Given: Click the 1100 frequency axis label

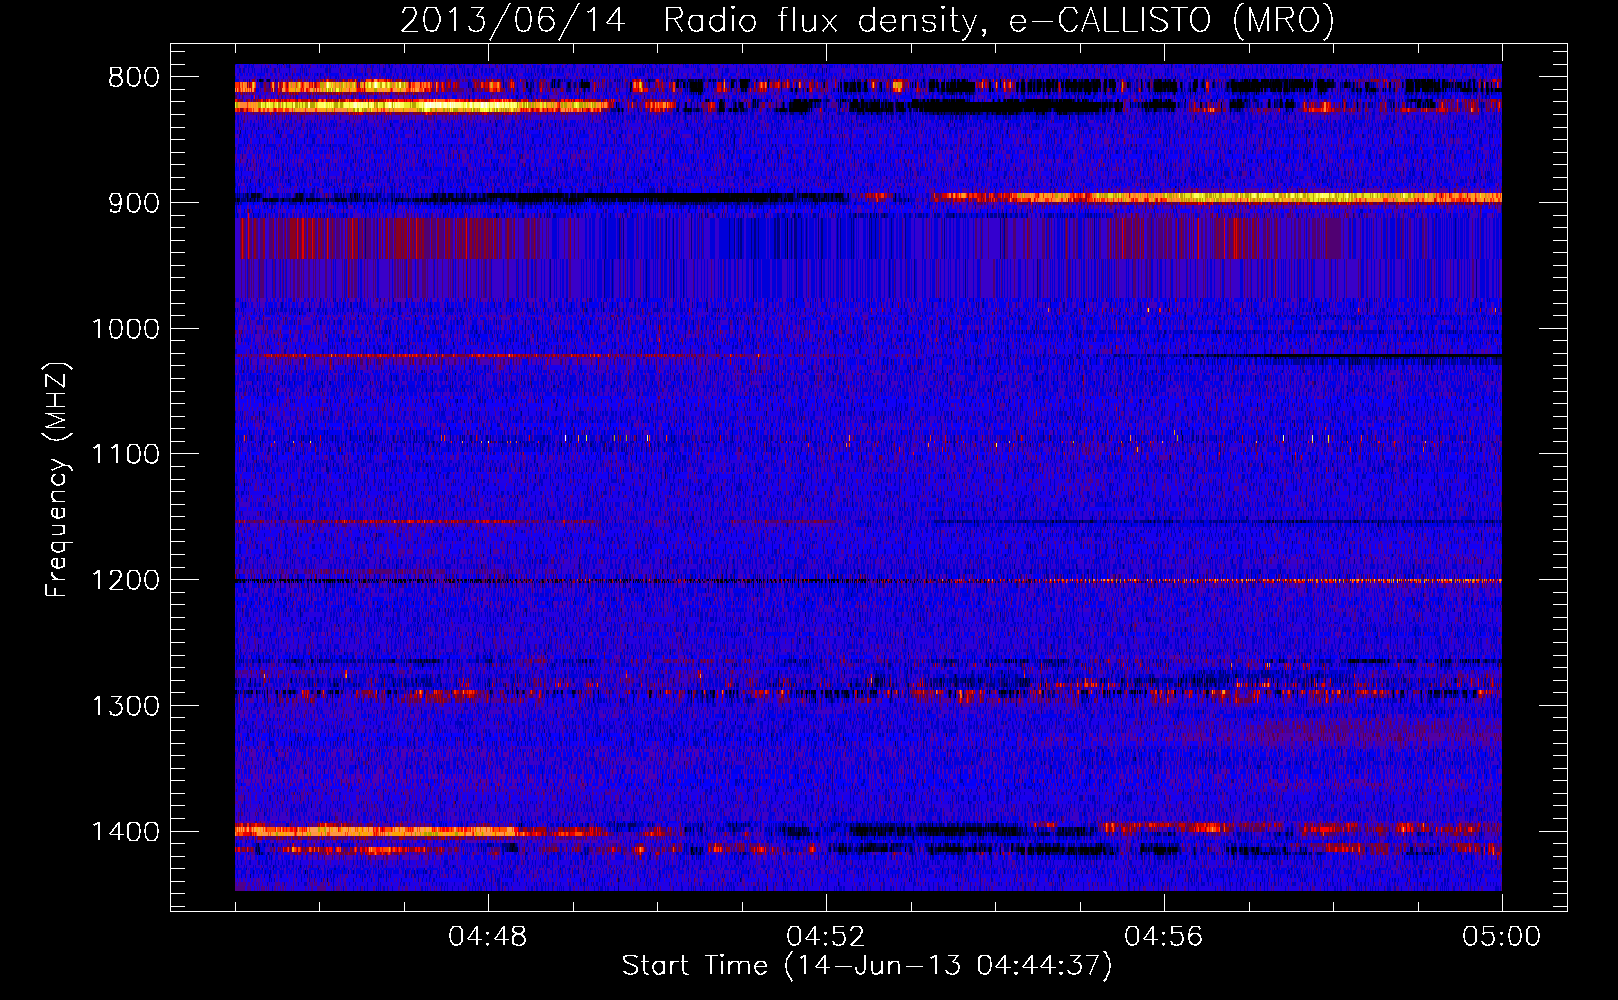Looking at the screenshot, I should 125,455.
